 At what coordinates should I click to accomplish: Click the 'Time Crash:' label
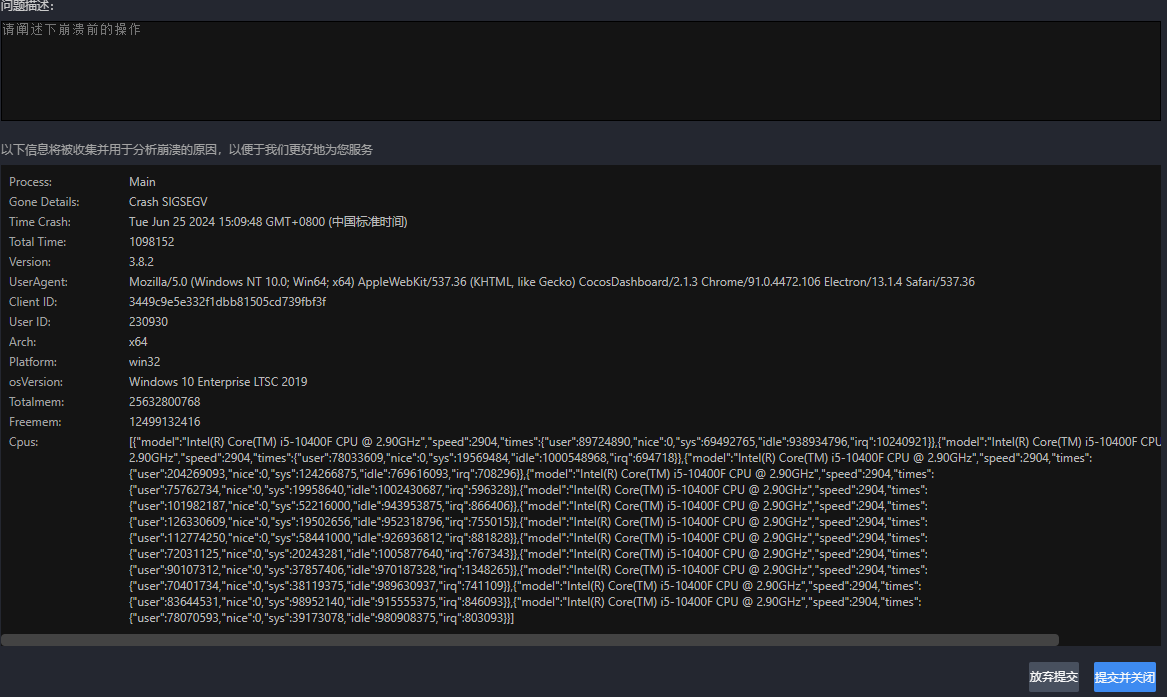(39, 222)
